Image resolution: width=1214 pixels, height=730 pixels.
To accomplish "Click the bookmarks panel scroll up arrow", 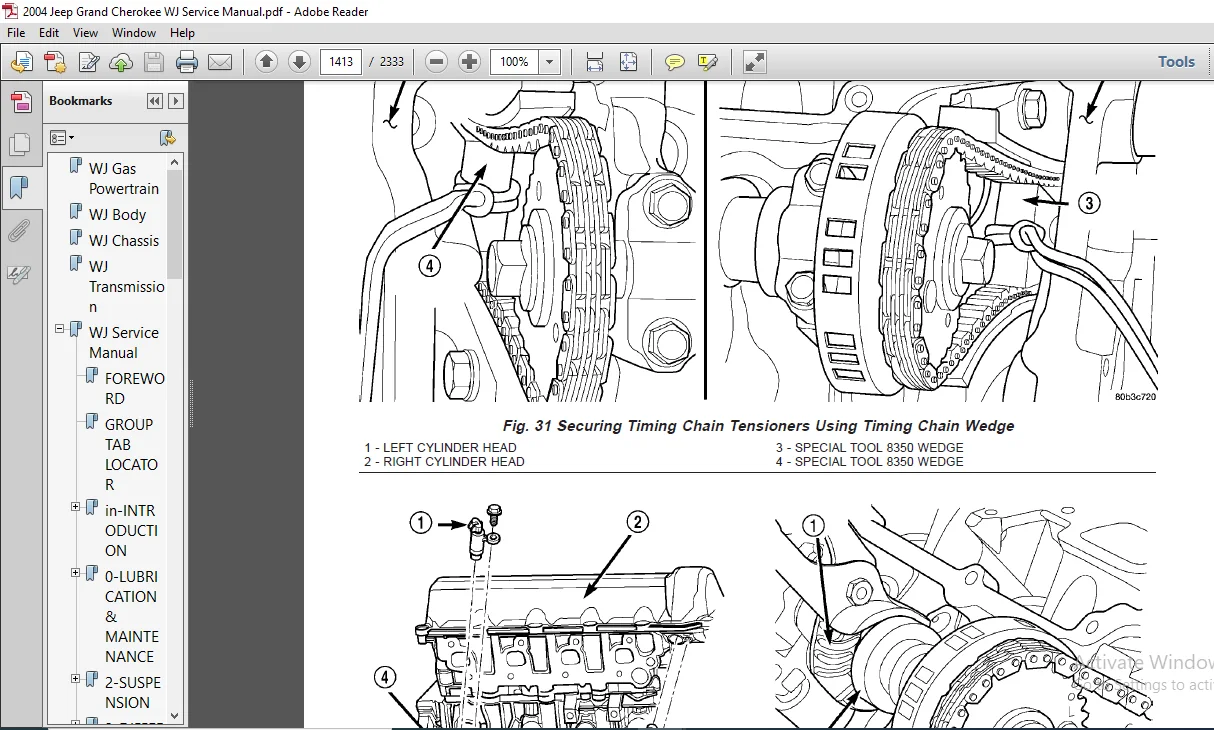I will (175, 162).
